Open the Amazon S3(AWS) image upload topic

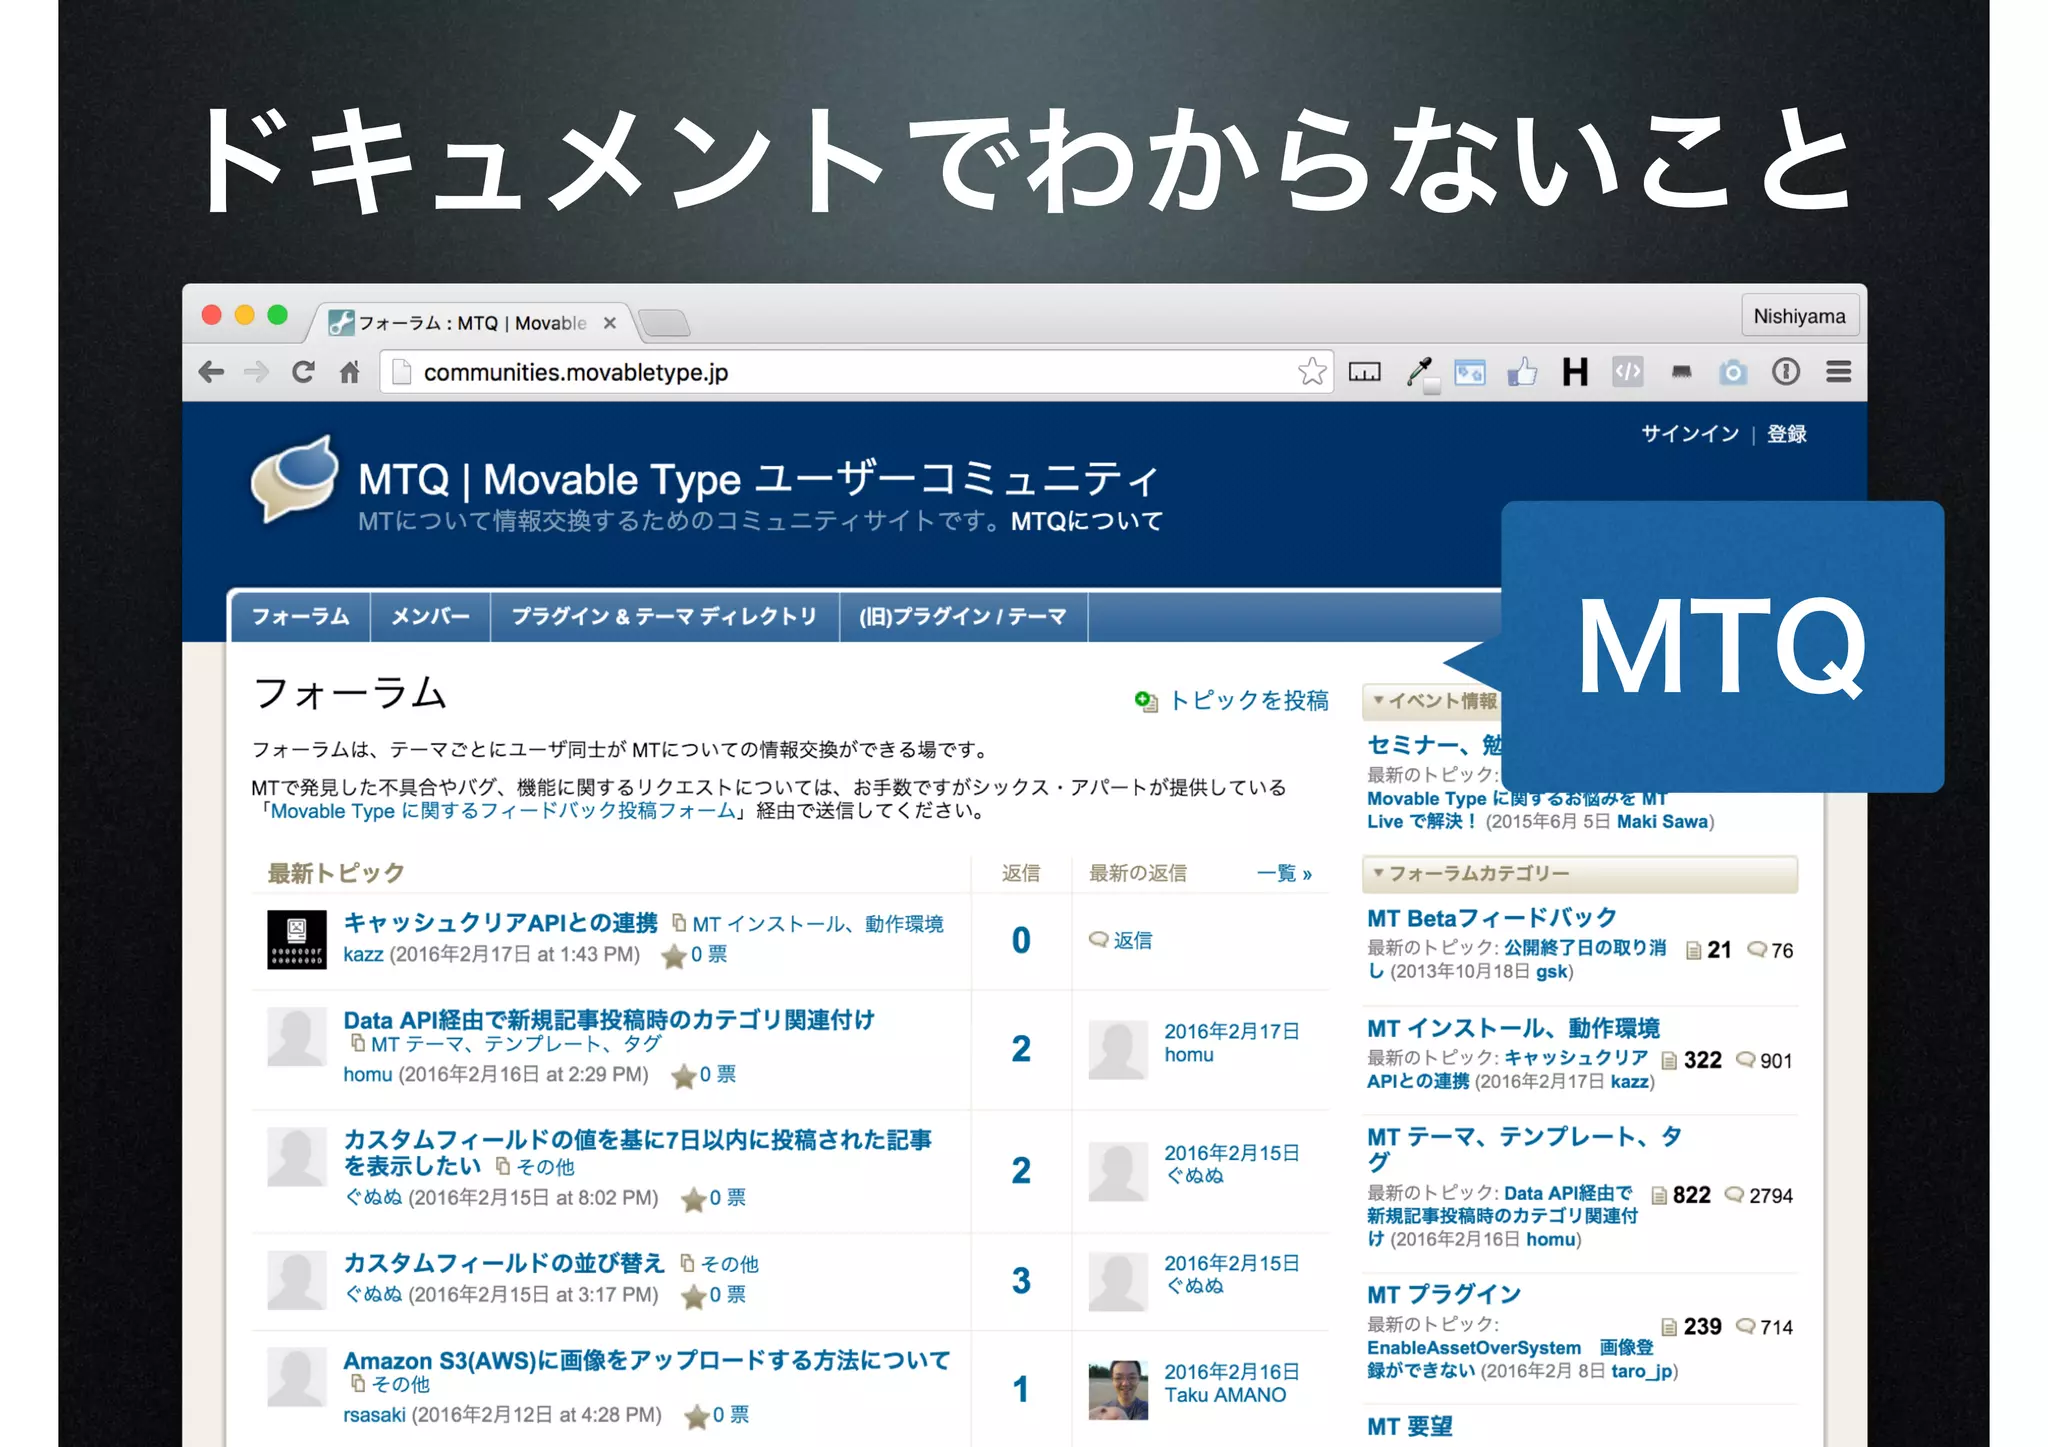pyautogui.click(x=646, y=1360)
